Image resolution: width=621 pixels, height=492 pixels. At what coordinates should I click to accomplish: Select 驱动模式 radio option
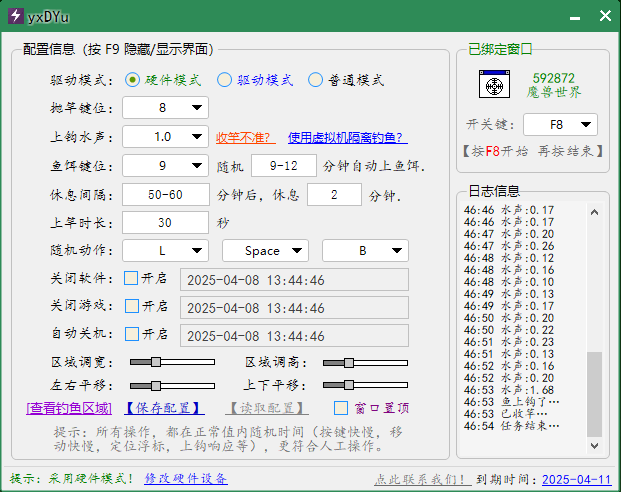coord(225,80)
